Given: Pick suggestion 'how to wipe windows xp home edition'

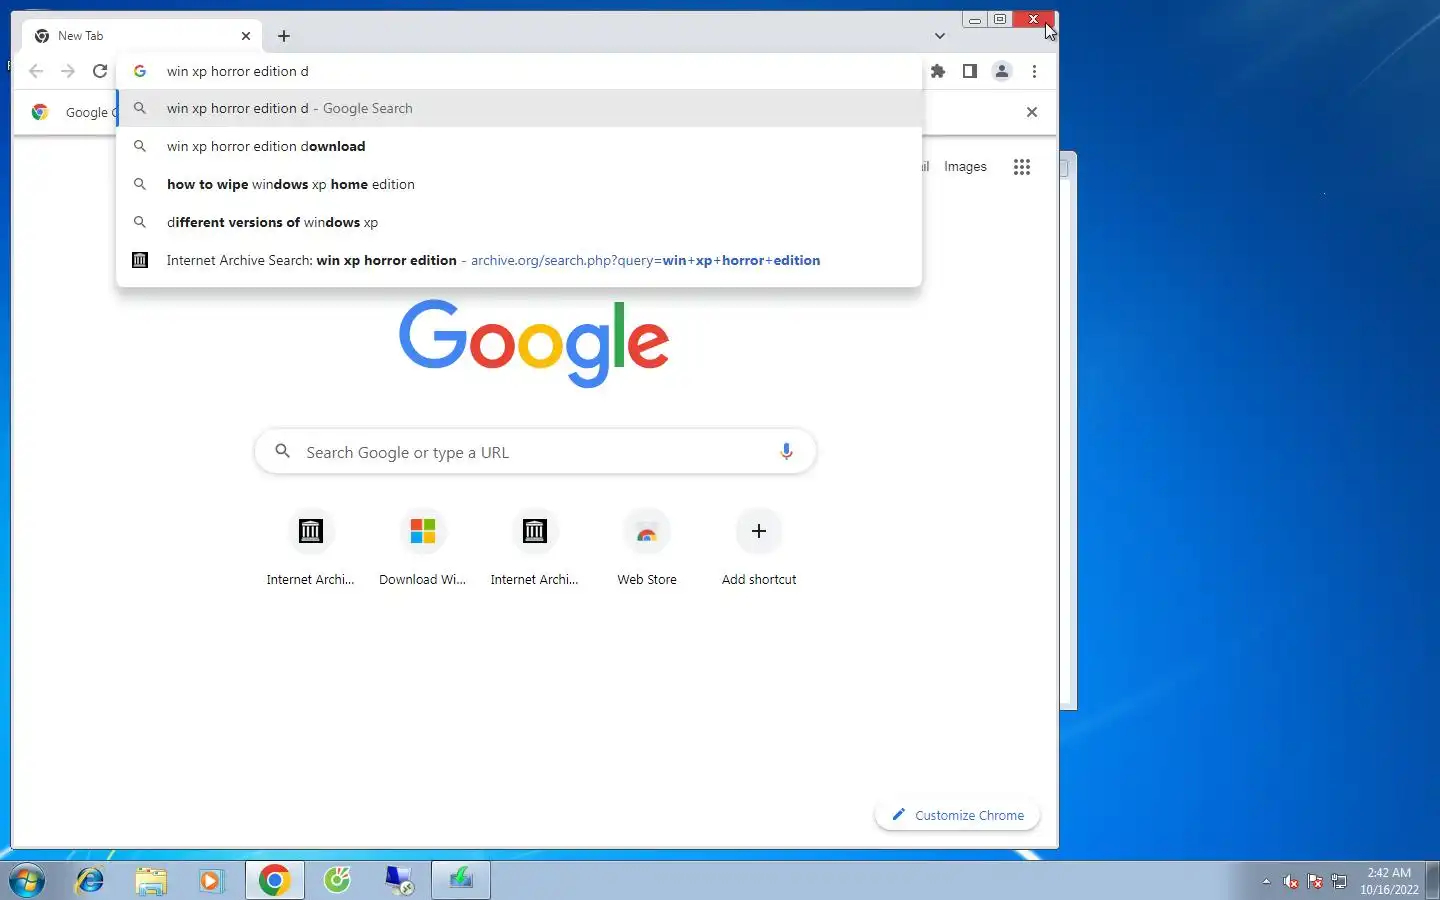Looking at the screenshot, I should [x=519, y=184].
